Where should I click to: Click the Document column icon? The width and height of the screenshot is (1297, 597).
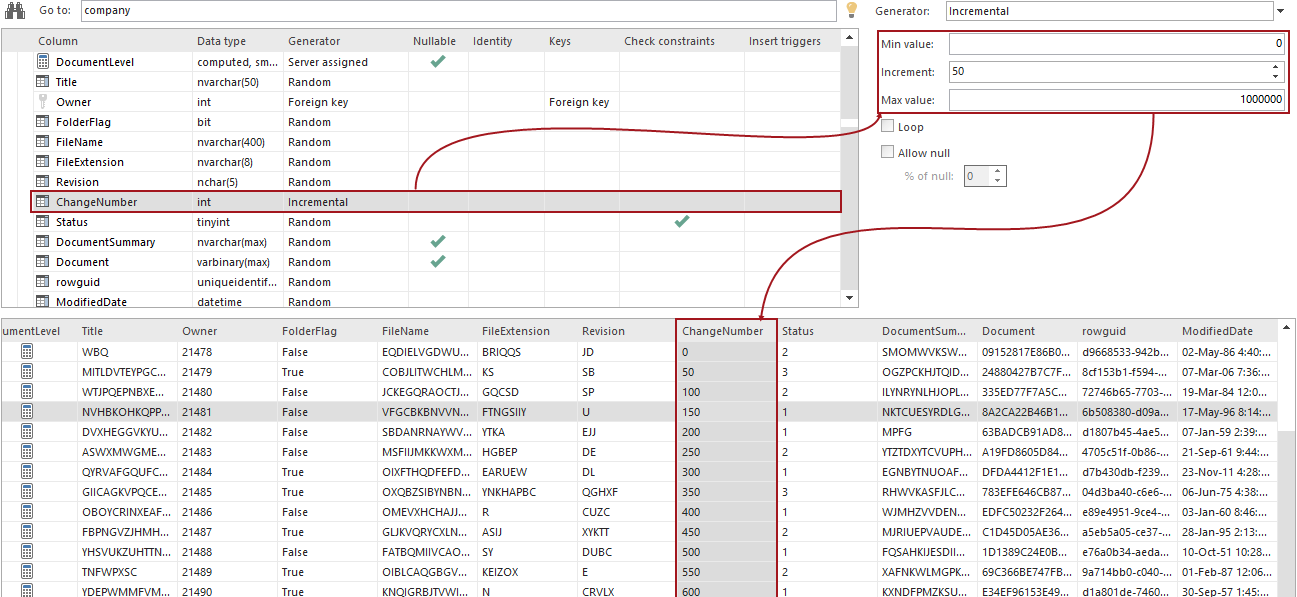(43, 262)
